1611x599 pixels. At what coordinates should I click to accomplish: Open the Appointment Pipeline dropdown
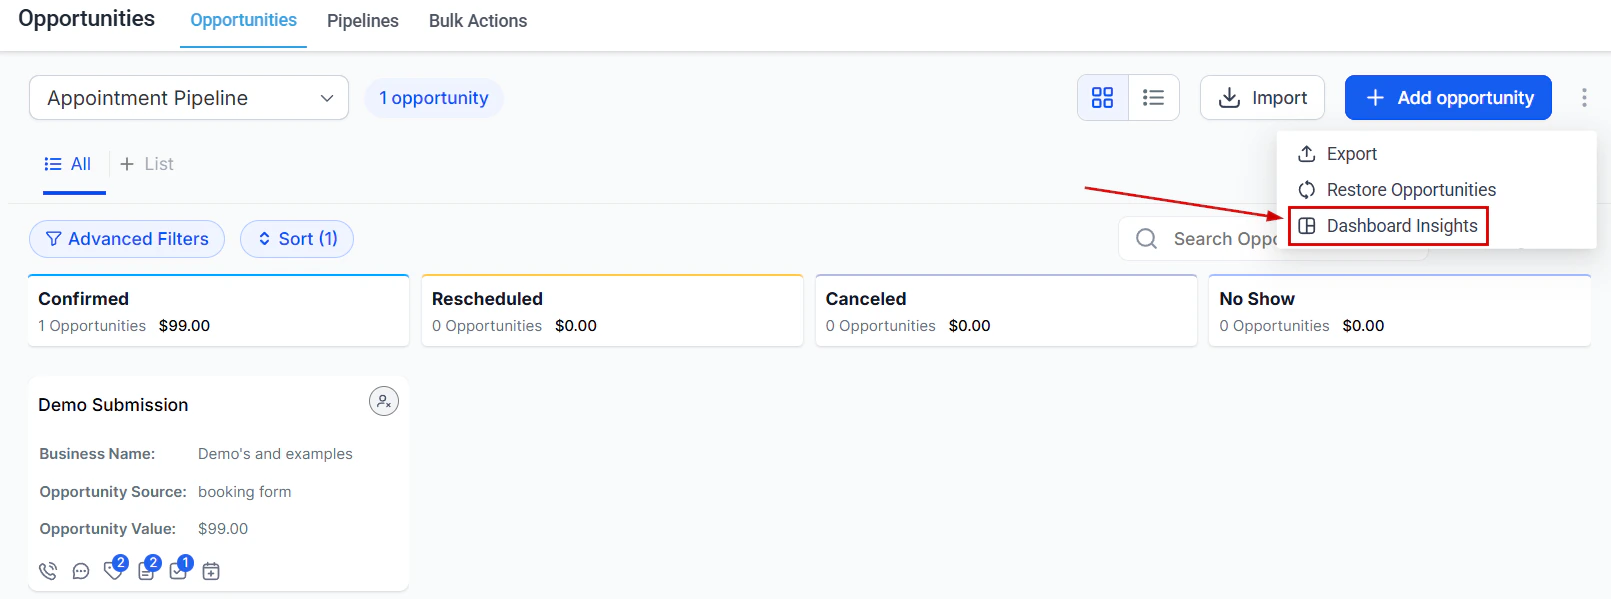(188, 97)
